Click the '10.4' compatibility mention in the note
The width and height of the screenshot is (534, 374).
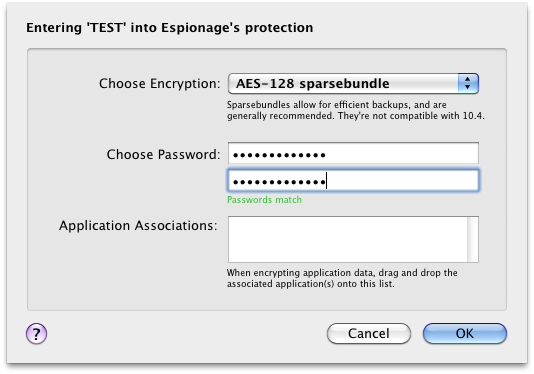pyautogui.click(x=472, y=116)
